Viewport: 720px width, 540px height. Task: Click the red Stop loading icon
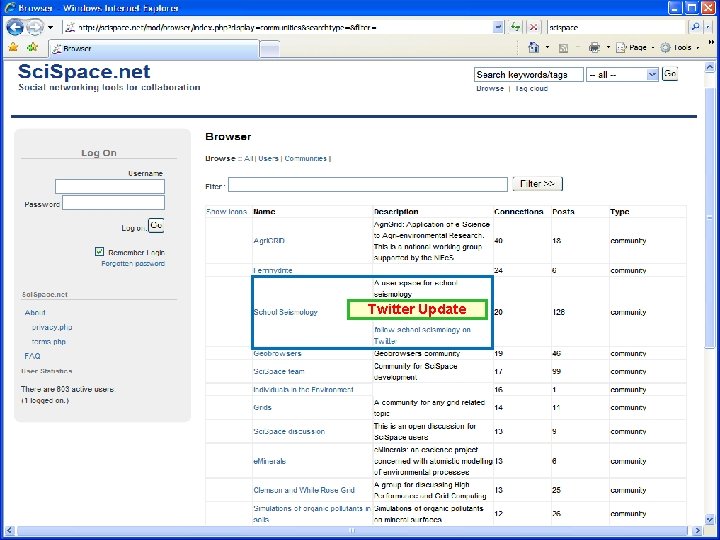click(533, 28)
